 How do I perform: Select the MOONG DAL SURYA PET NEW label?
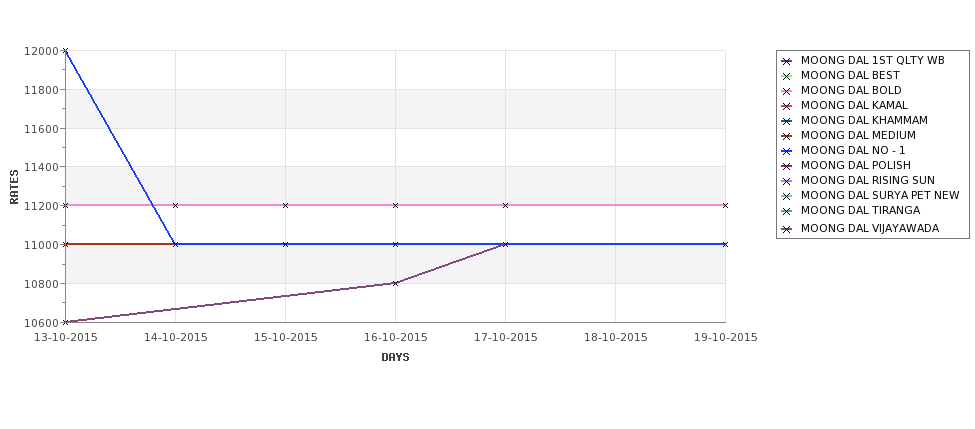point(880,195)
